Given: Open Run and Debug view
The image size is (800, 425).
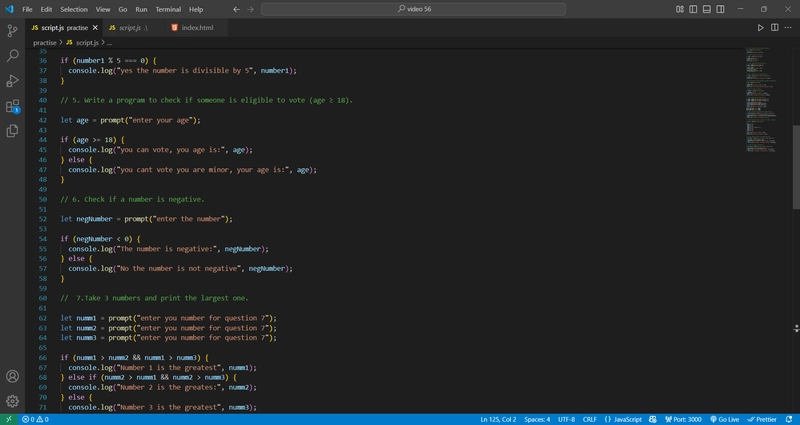Looking at the screenshot, I should click(12, 81).
